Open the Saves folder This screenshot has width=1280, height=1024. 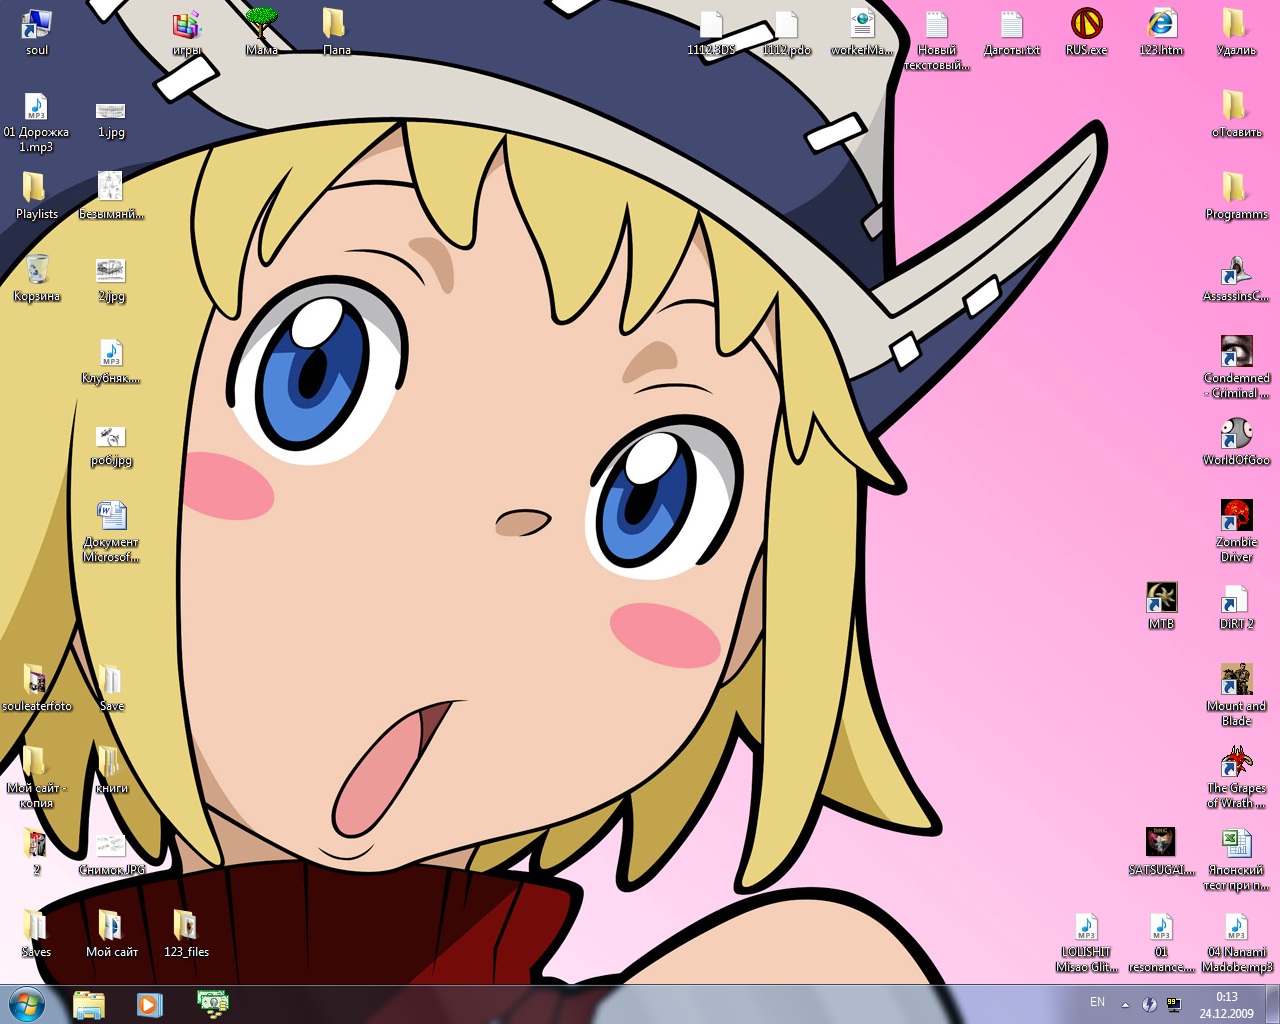point(37,933)
